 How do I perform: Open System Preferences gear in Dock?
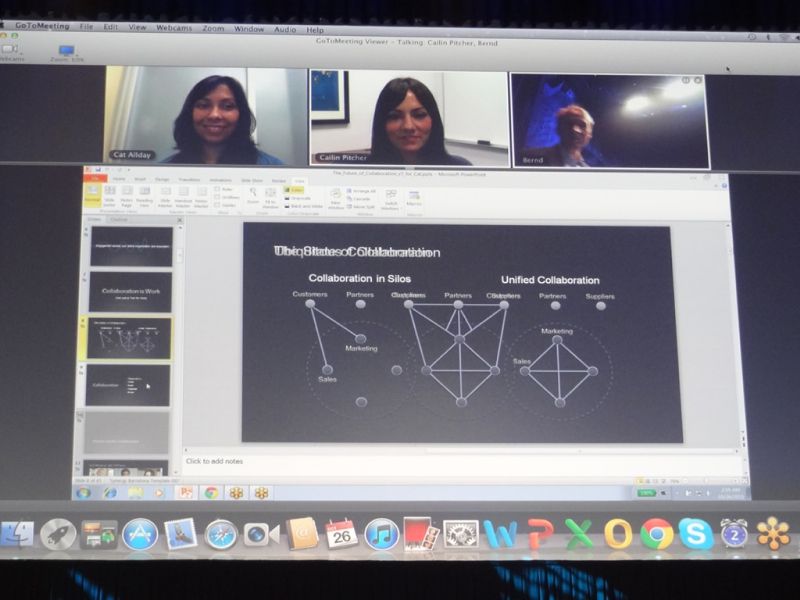point(461,534)
